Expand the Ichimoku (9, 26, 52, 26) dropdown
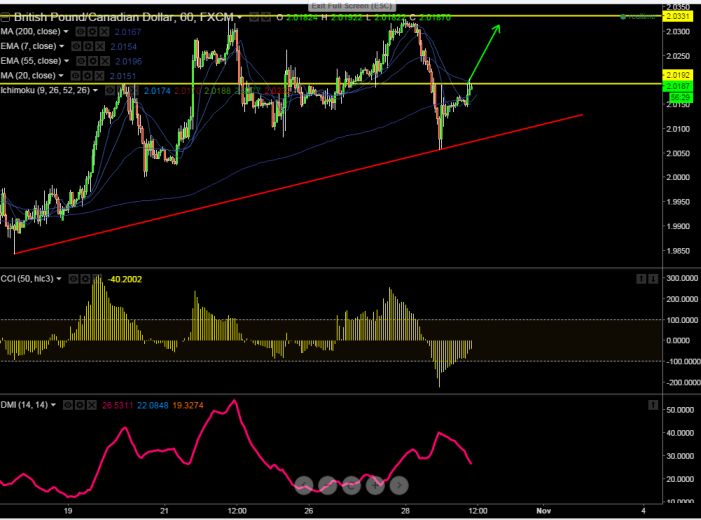Image resolution: width=701 pixels, height=520 pixels. [95, 90]
